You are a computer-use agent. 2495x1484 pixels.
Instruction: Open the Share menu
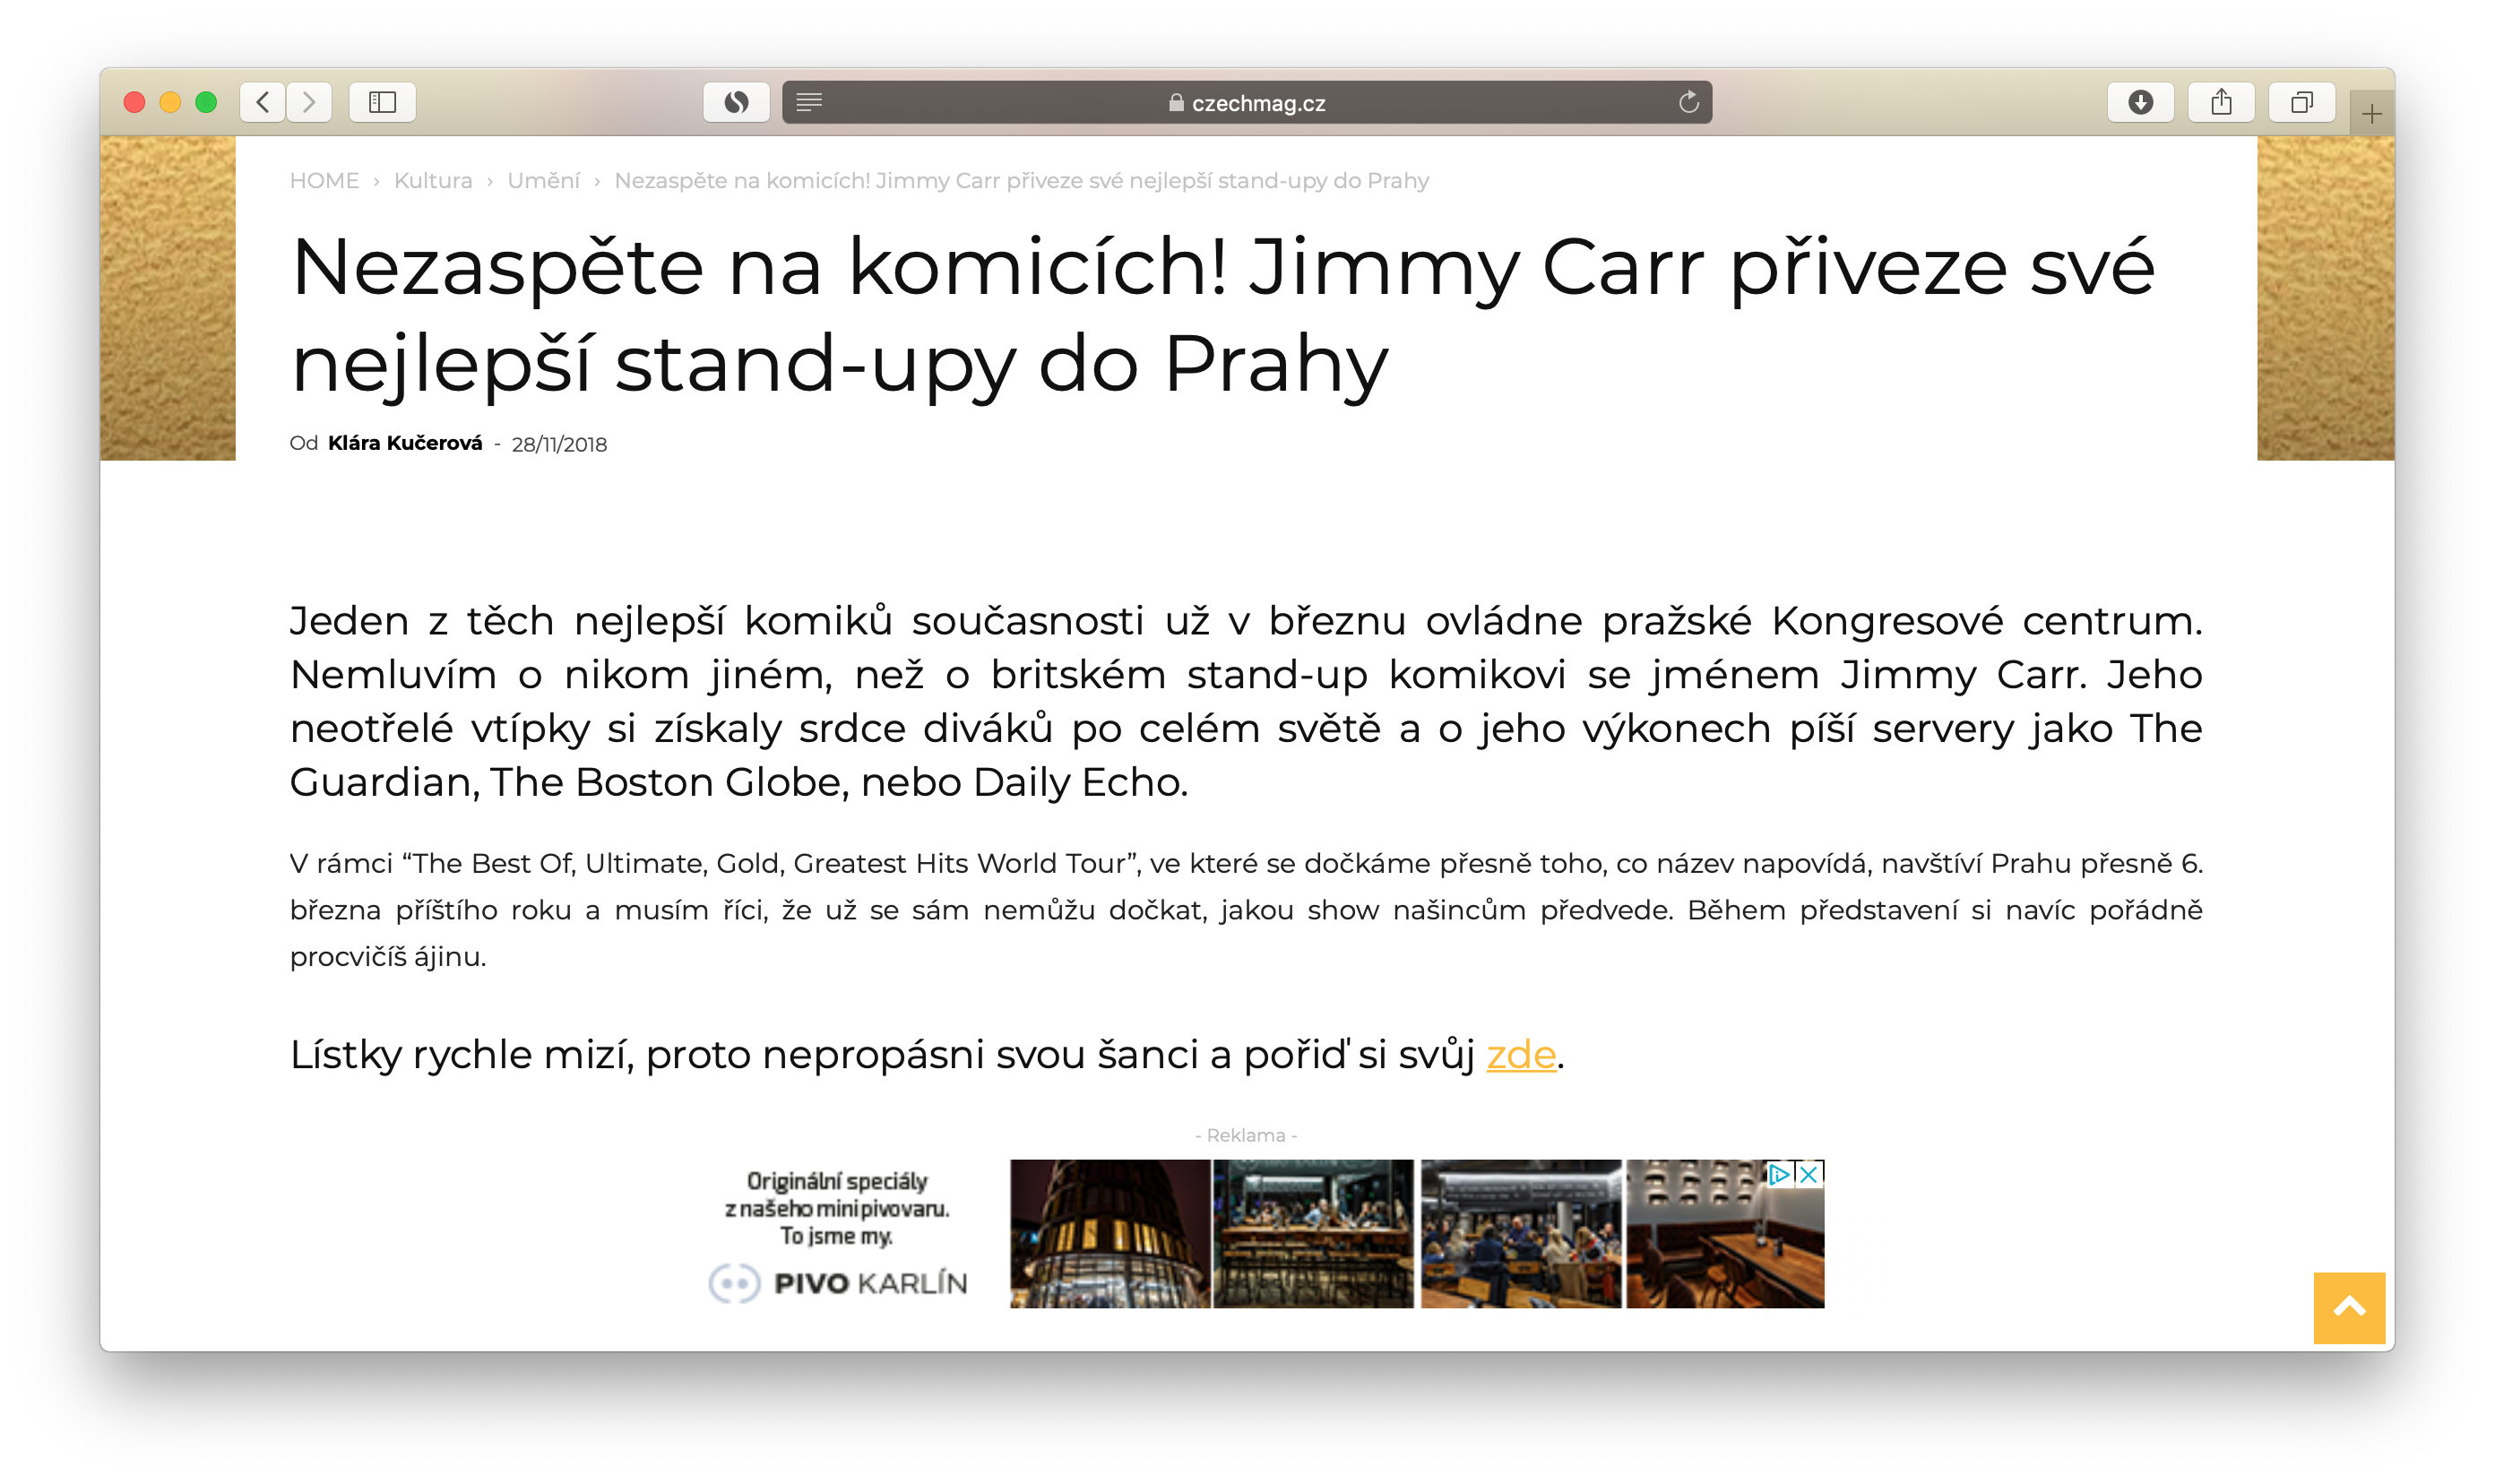[2221, 102]
